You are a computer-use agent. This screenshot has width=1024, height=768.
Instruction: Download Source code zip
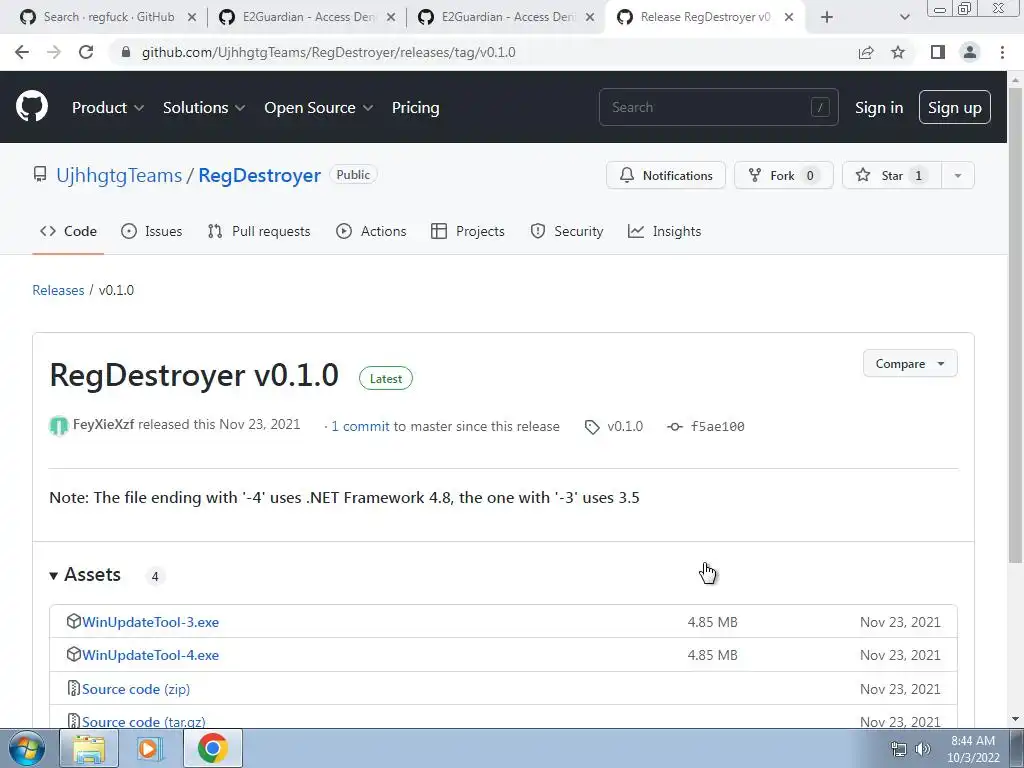click(x=136, y=689)
